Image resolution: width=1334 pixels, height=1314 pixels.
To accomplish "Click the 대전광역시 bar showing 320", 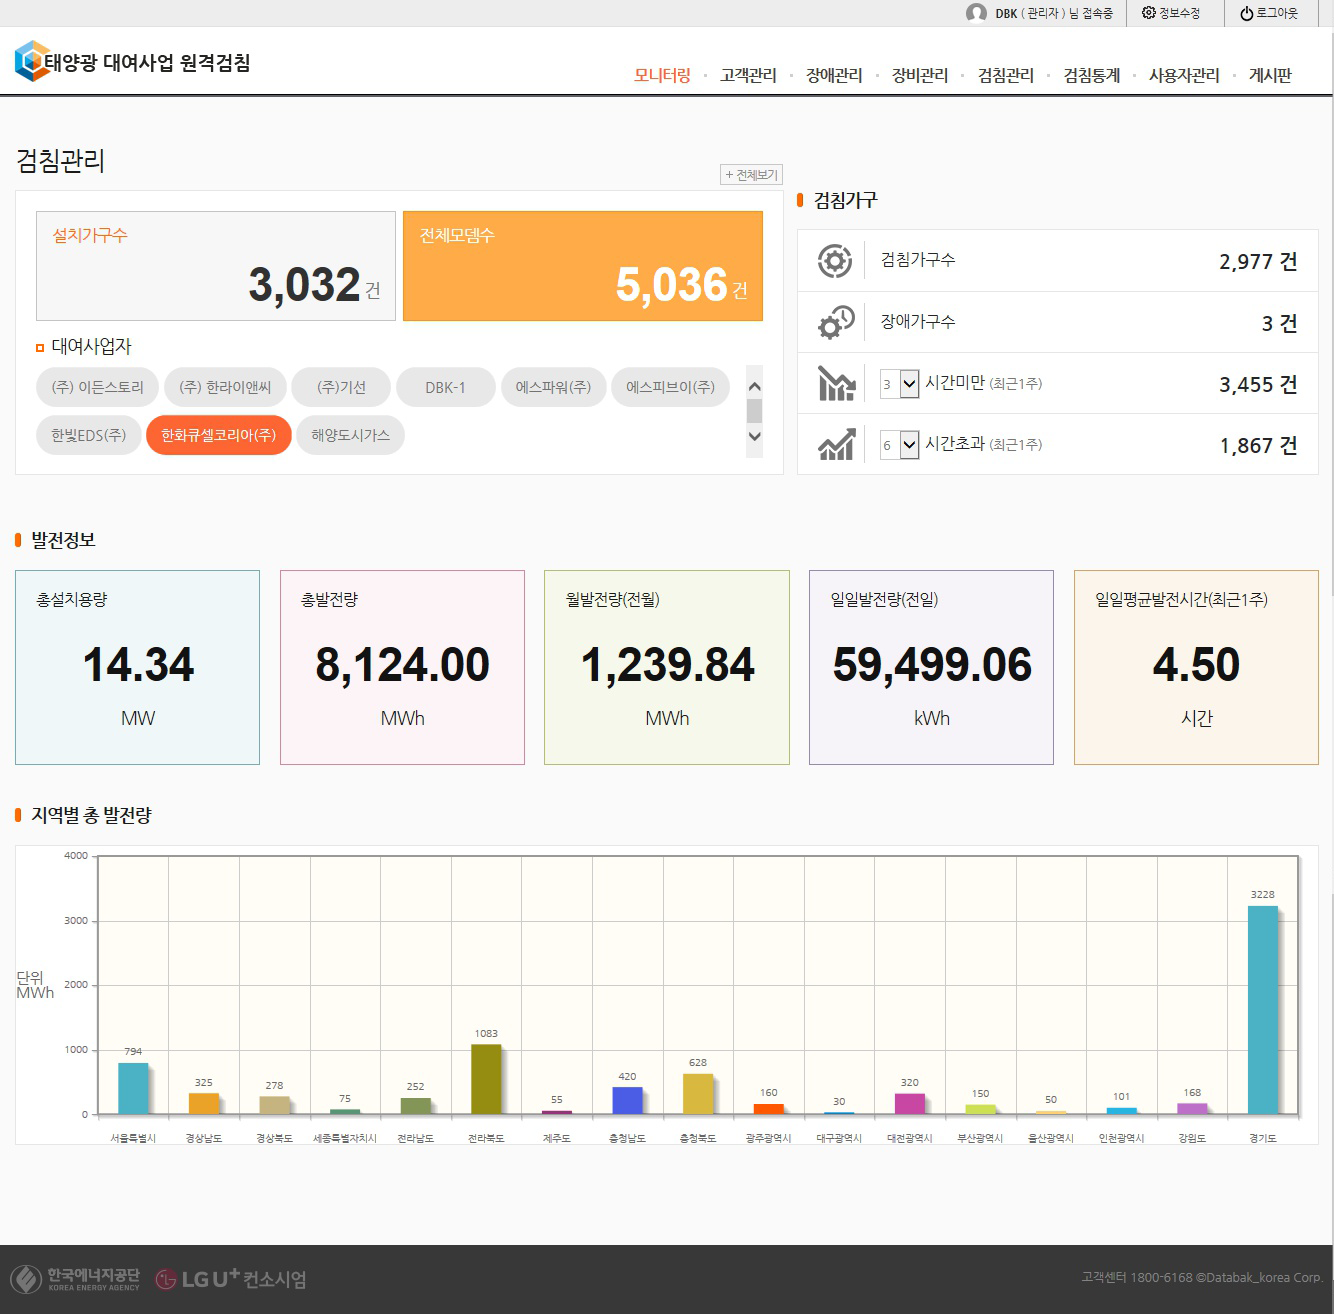I will (910, 1103).
